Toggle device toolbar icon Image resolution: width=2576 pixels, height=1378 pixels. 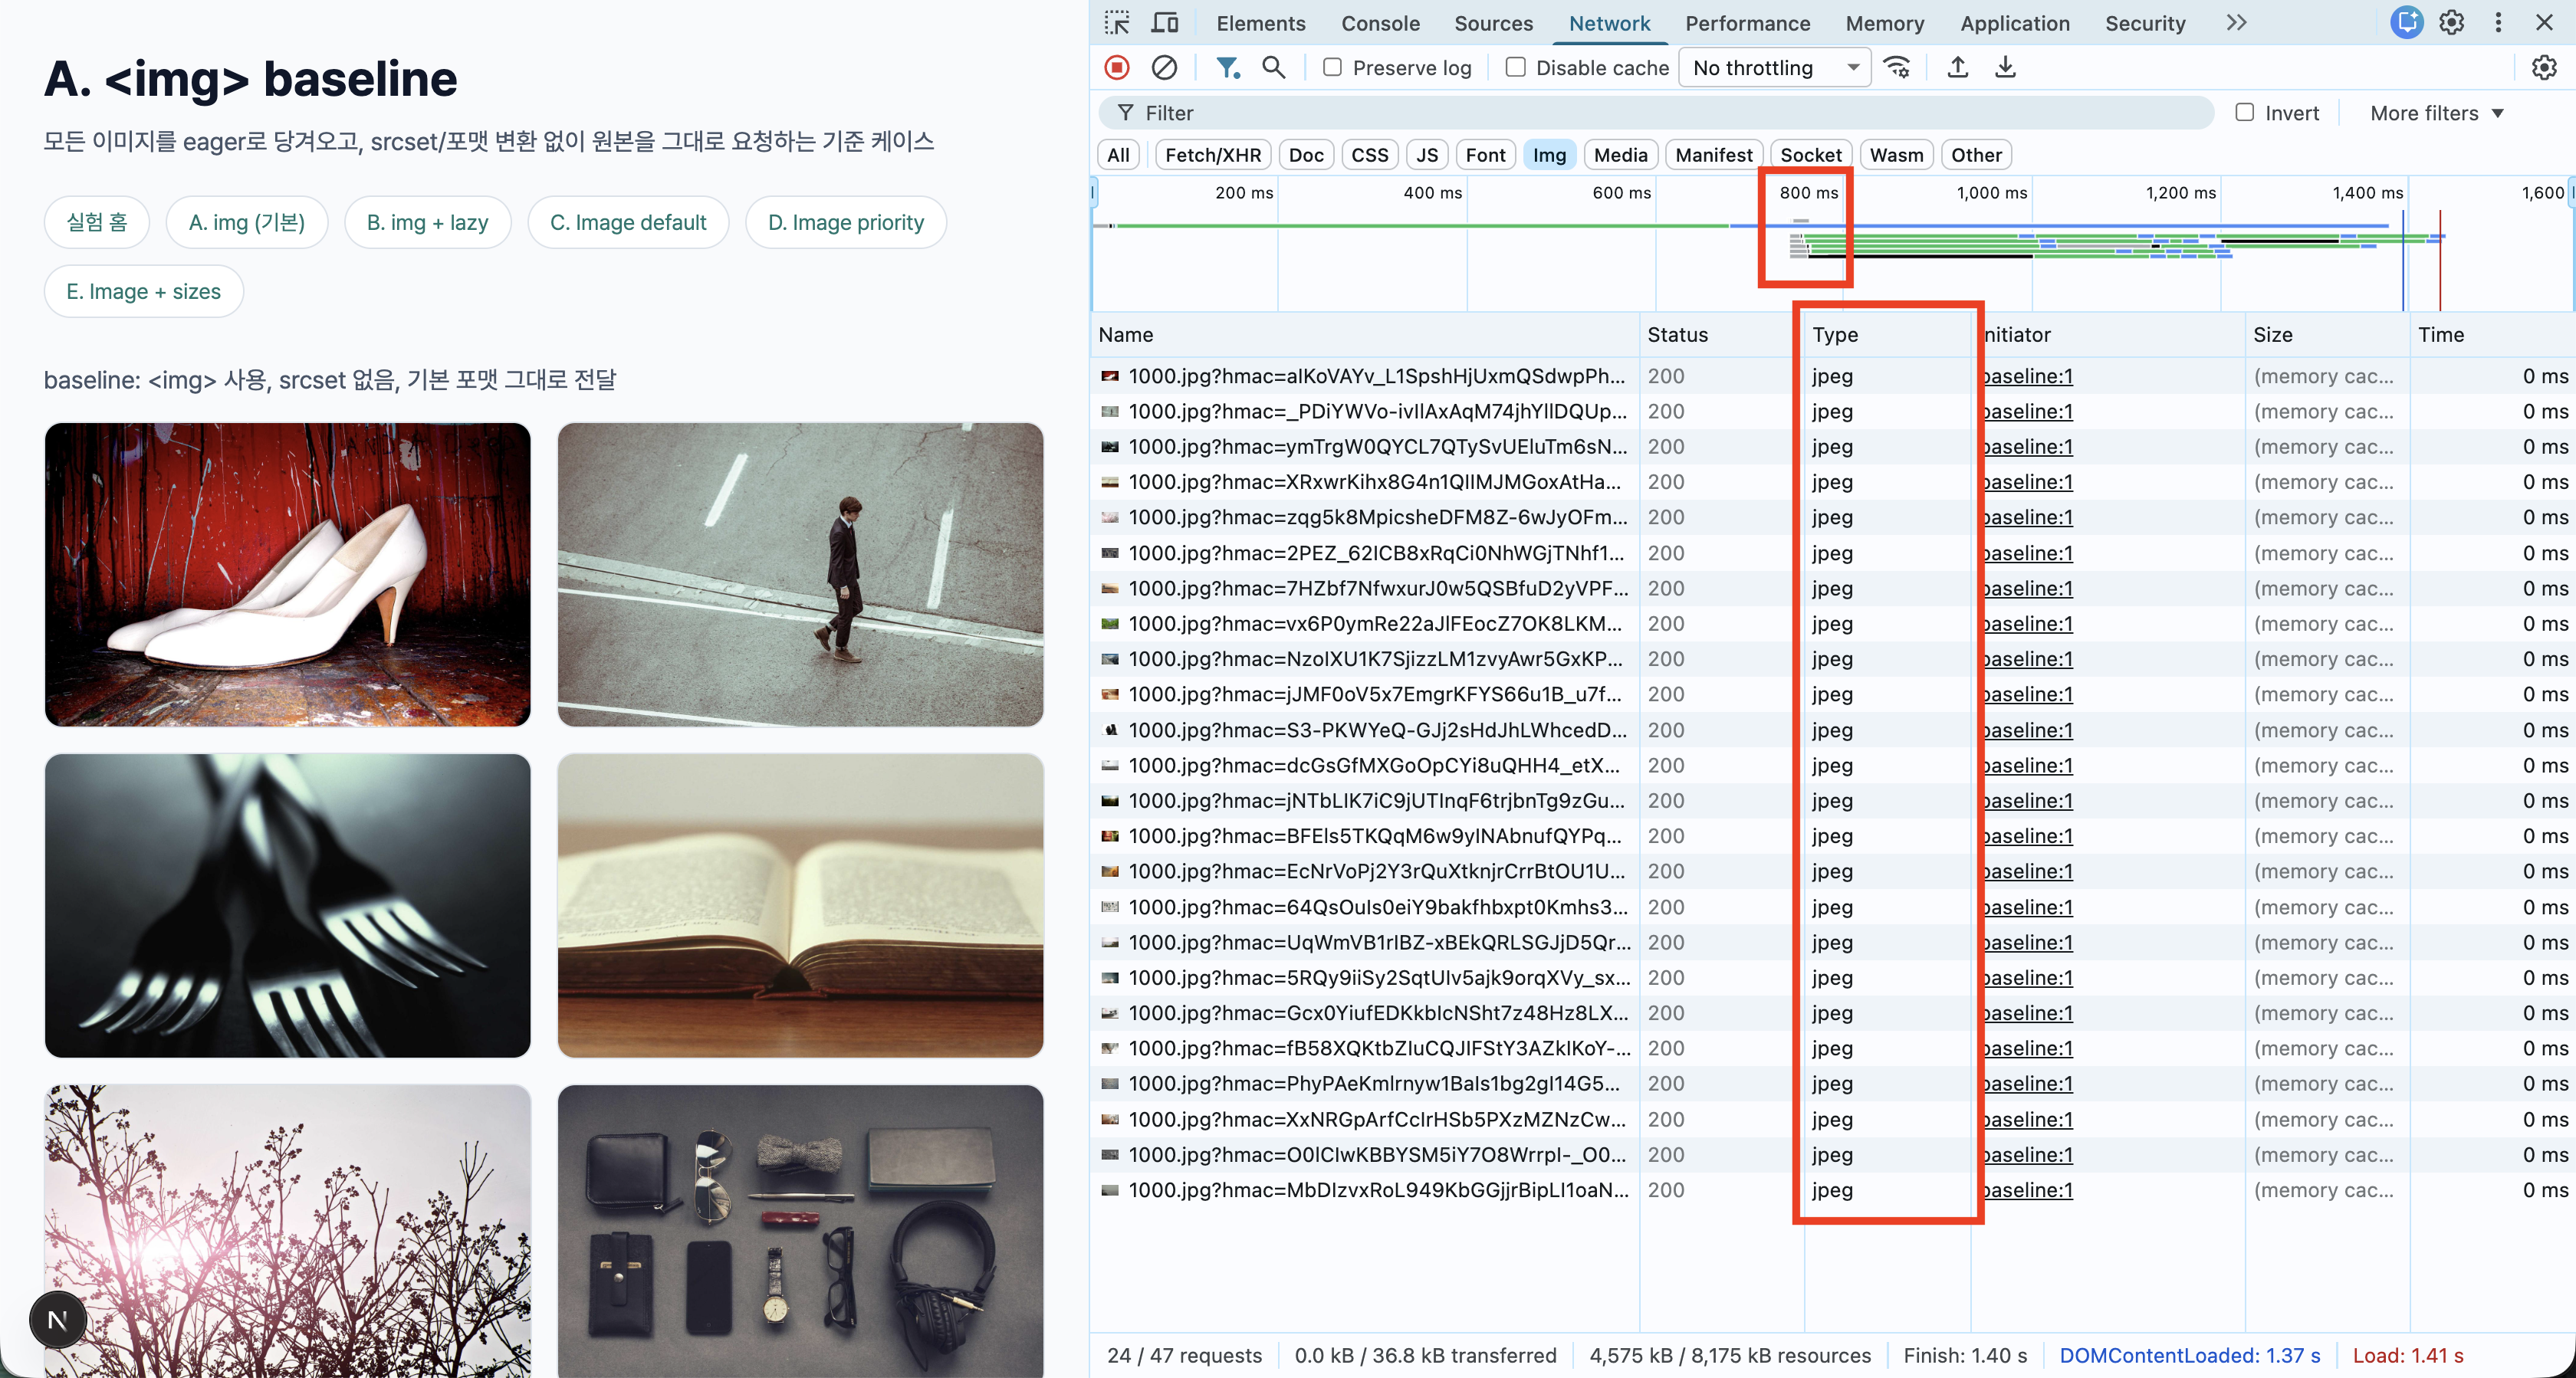[1165, 23]
